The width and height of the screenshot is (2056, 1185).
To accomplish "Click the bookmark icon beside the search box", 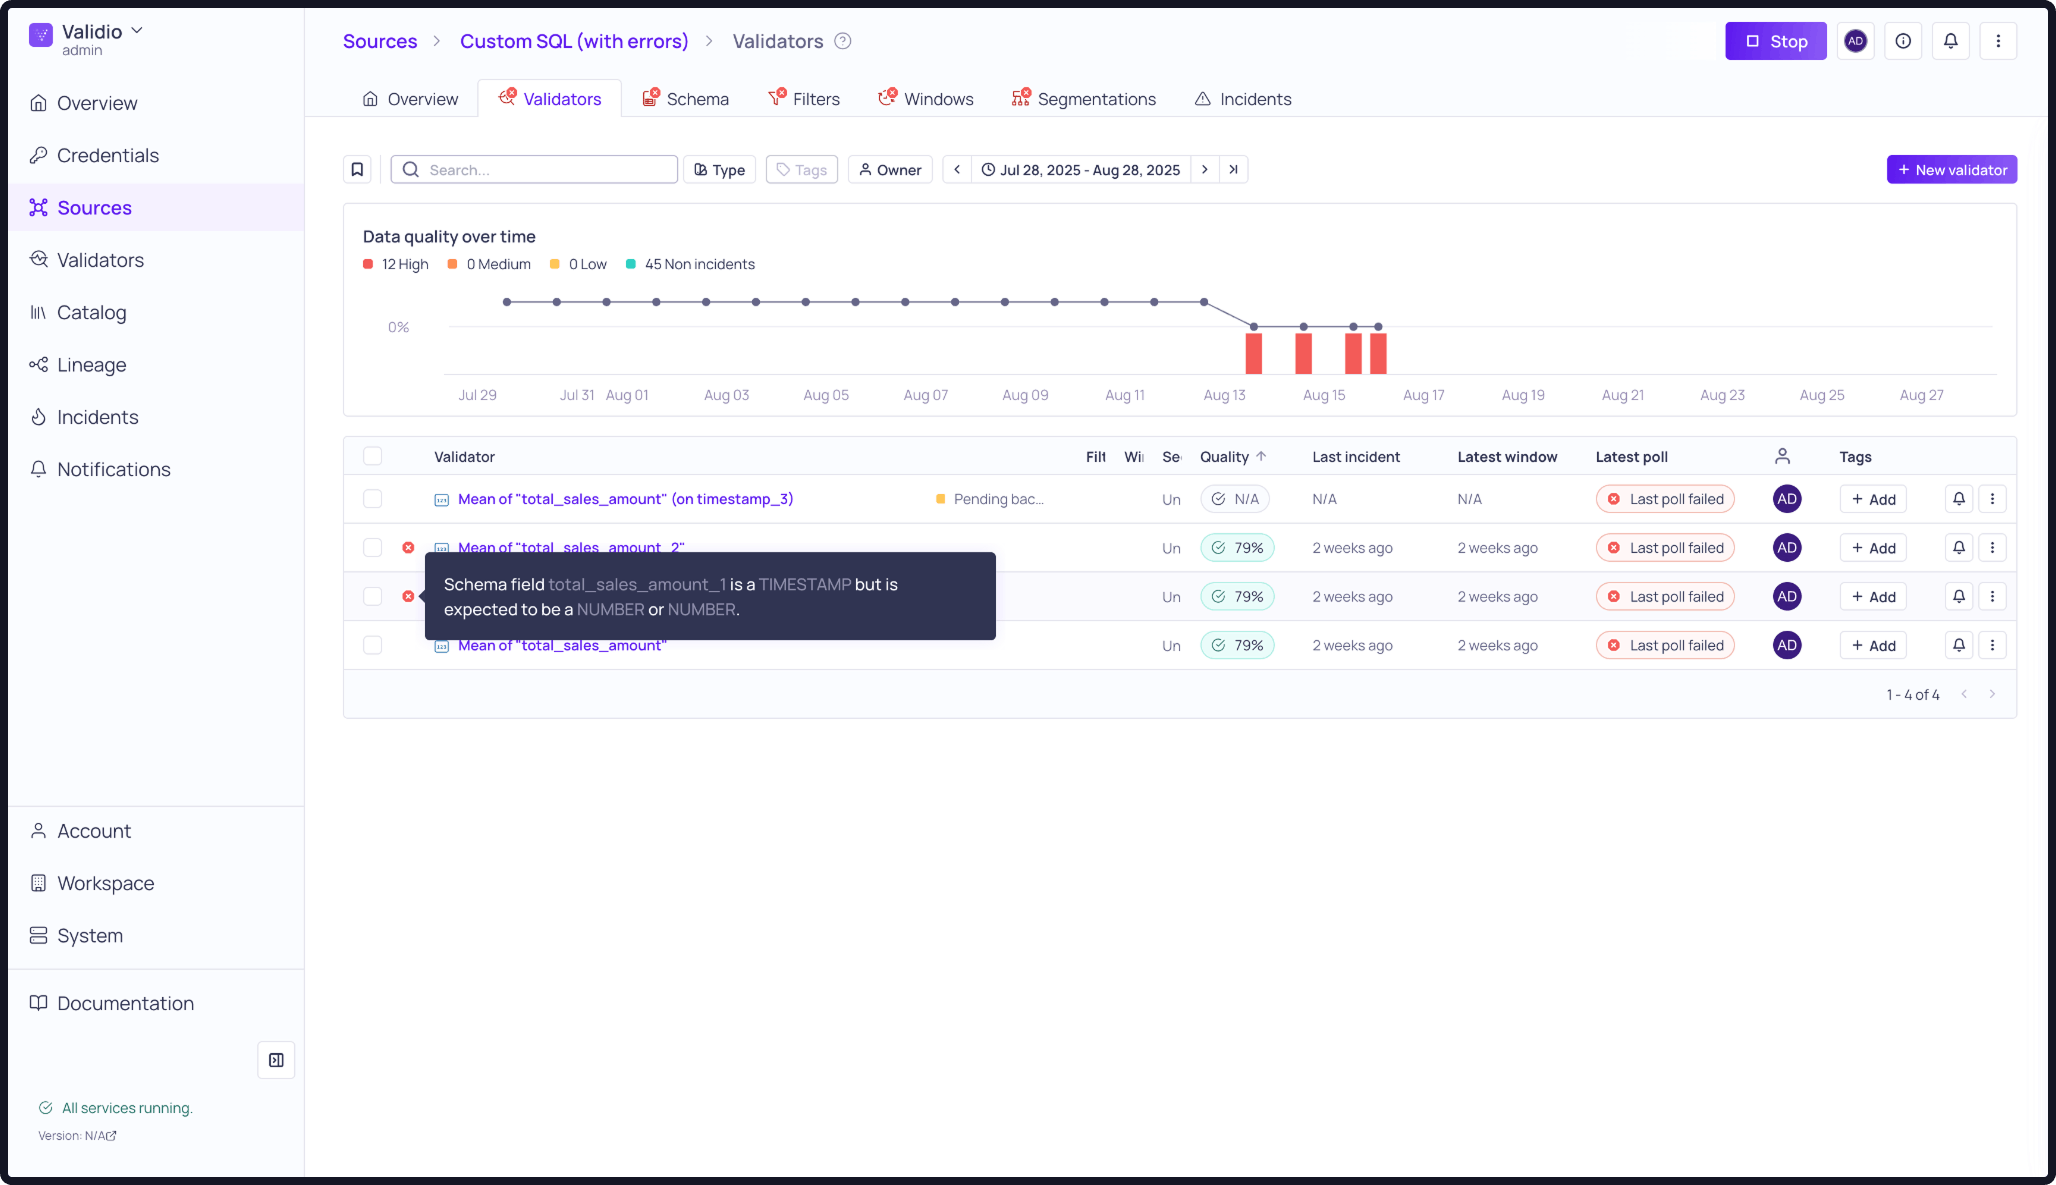I will click(357, 169).
